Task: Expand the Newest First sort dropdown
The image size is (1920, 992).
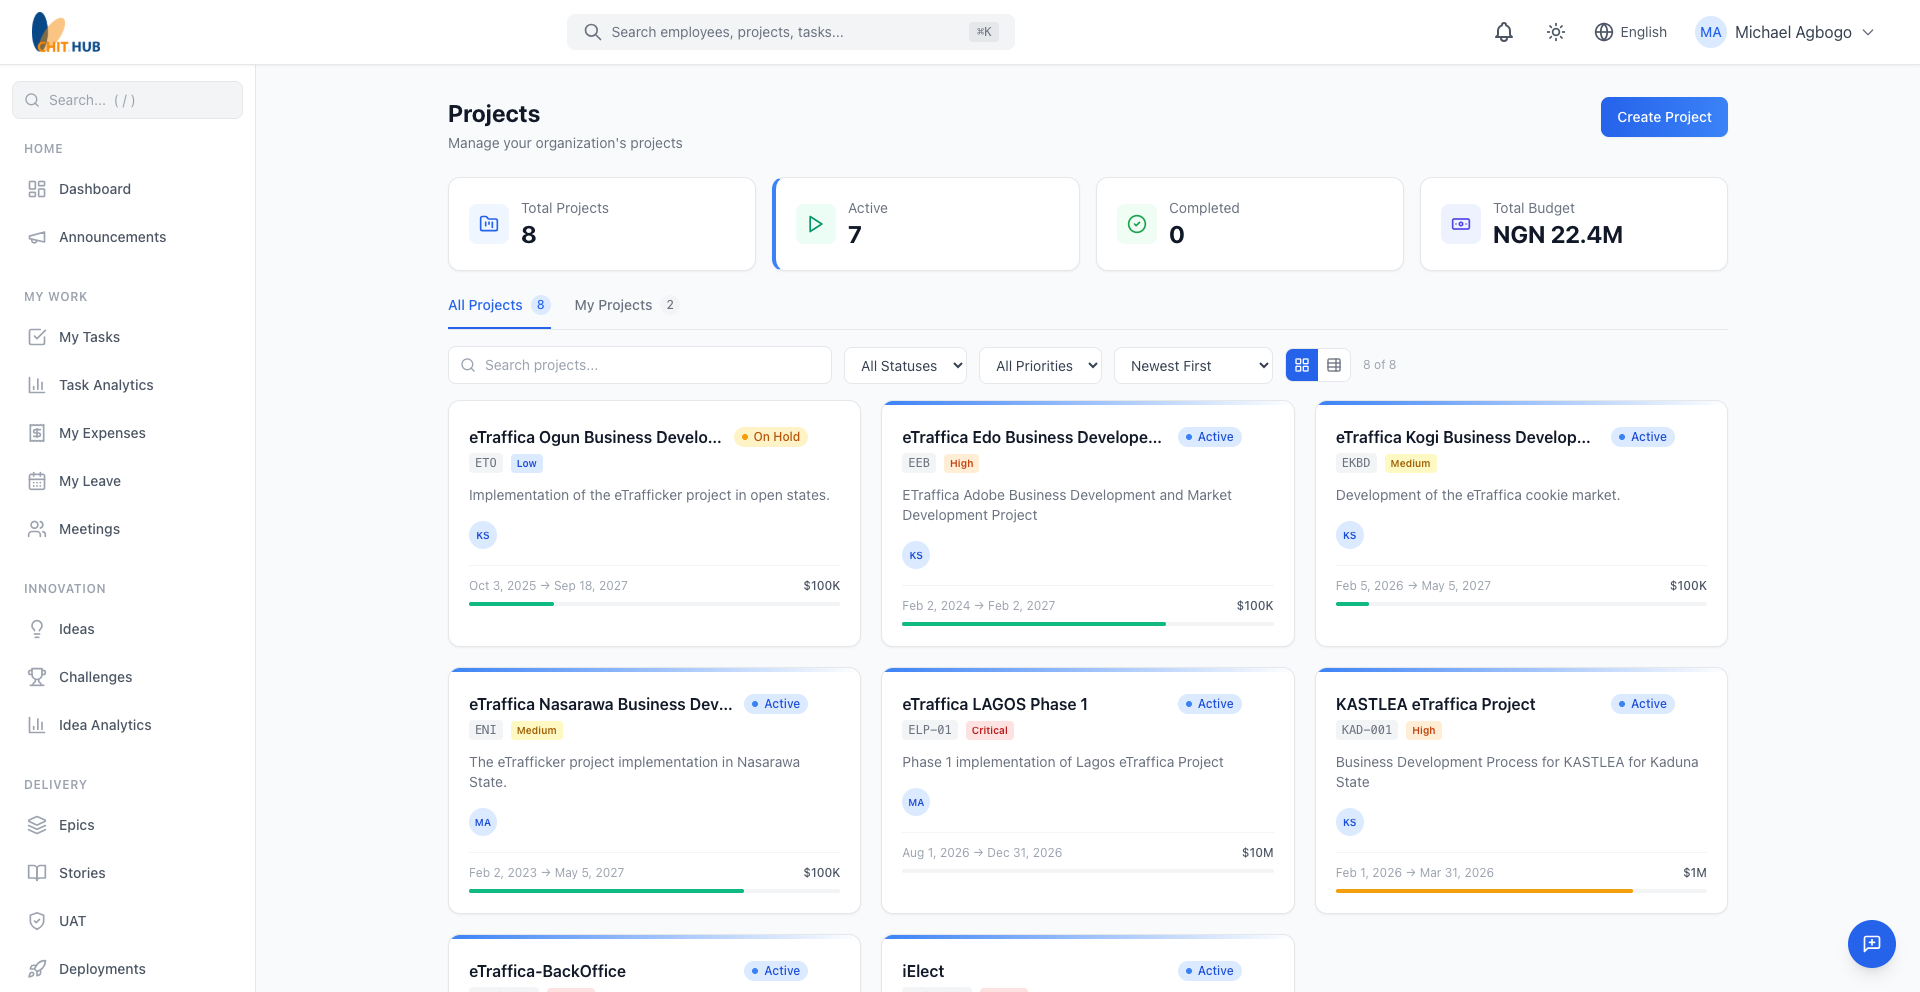Action: tap(1193, 366)
